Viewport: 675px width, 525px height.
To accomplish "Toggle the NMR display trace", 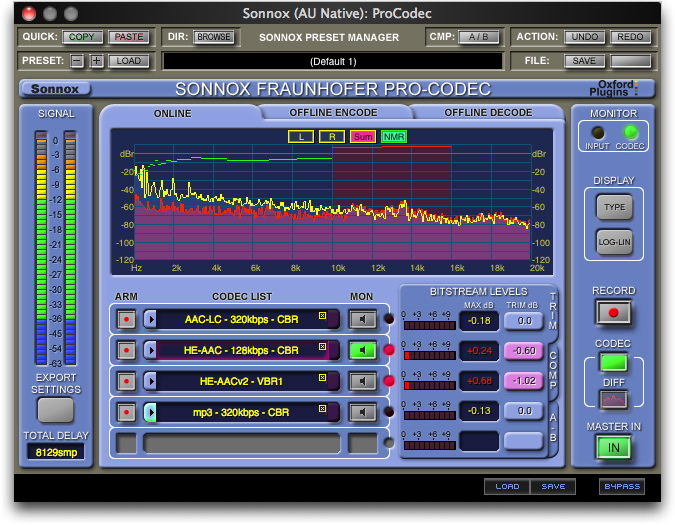I will pos(394,137).
